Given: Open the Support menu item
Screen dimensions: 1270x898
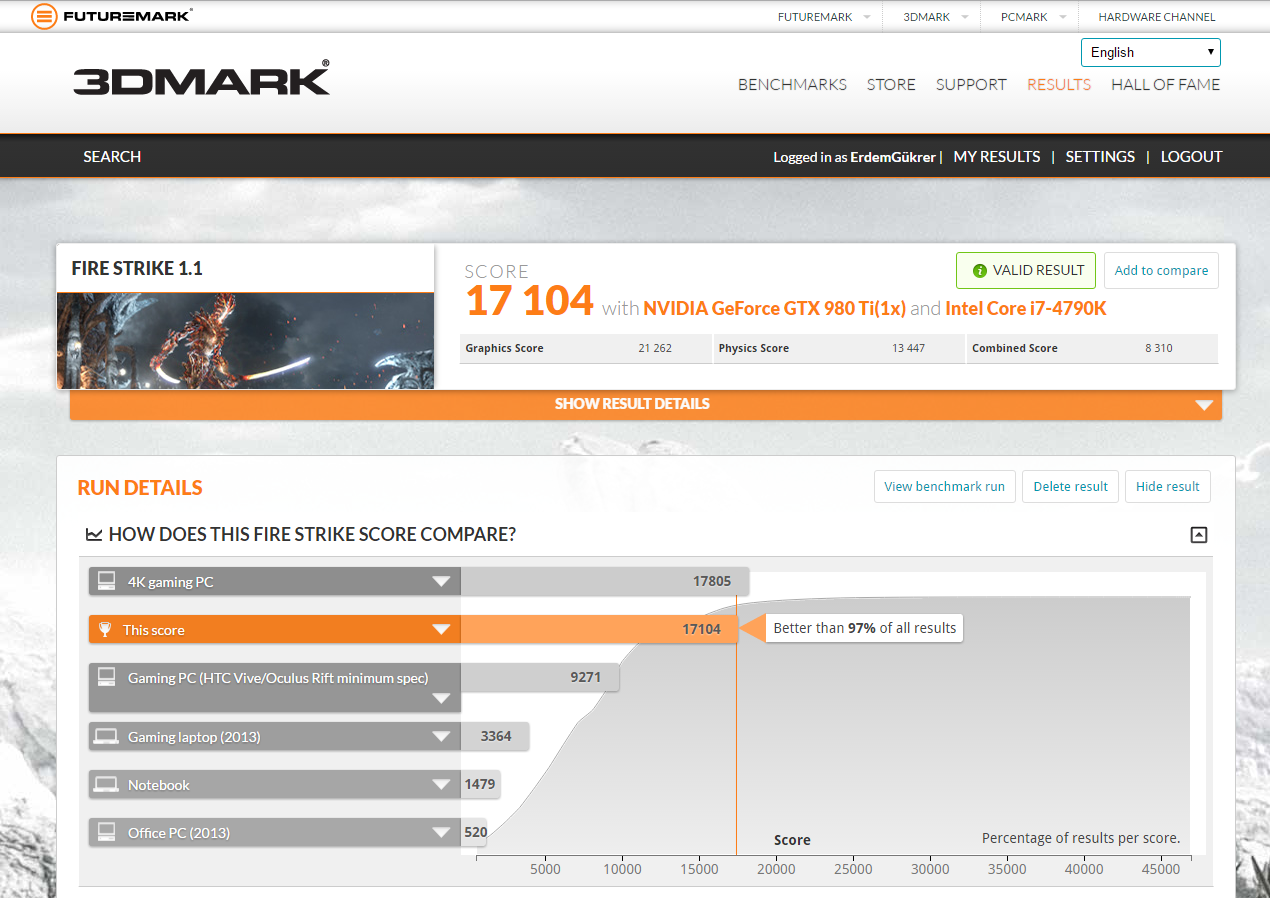Looking at the screenshot, I should click(x=971, y=85).
